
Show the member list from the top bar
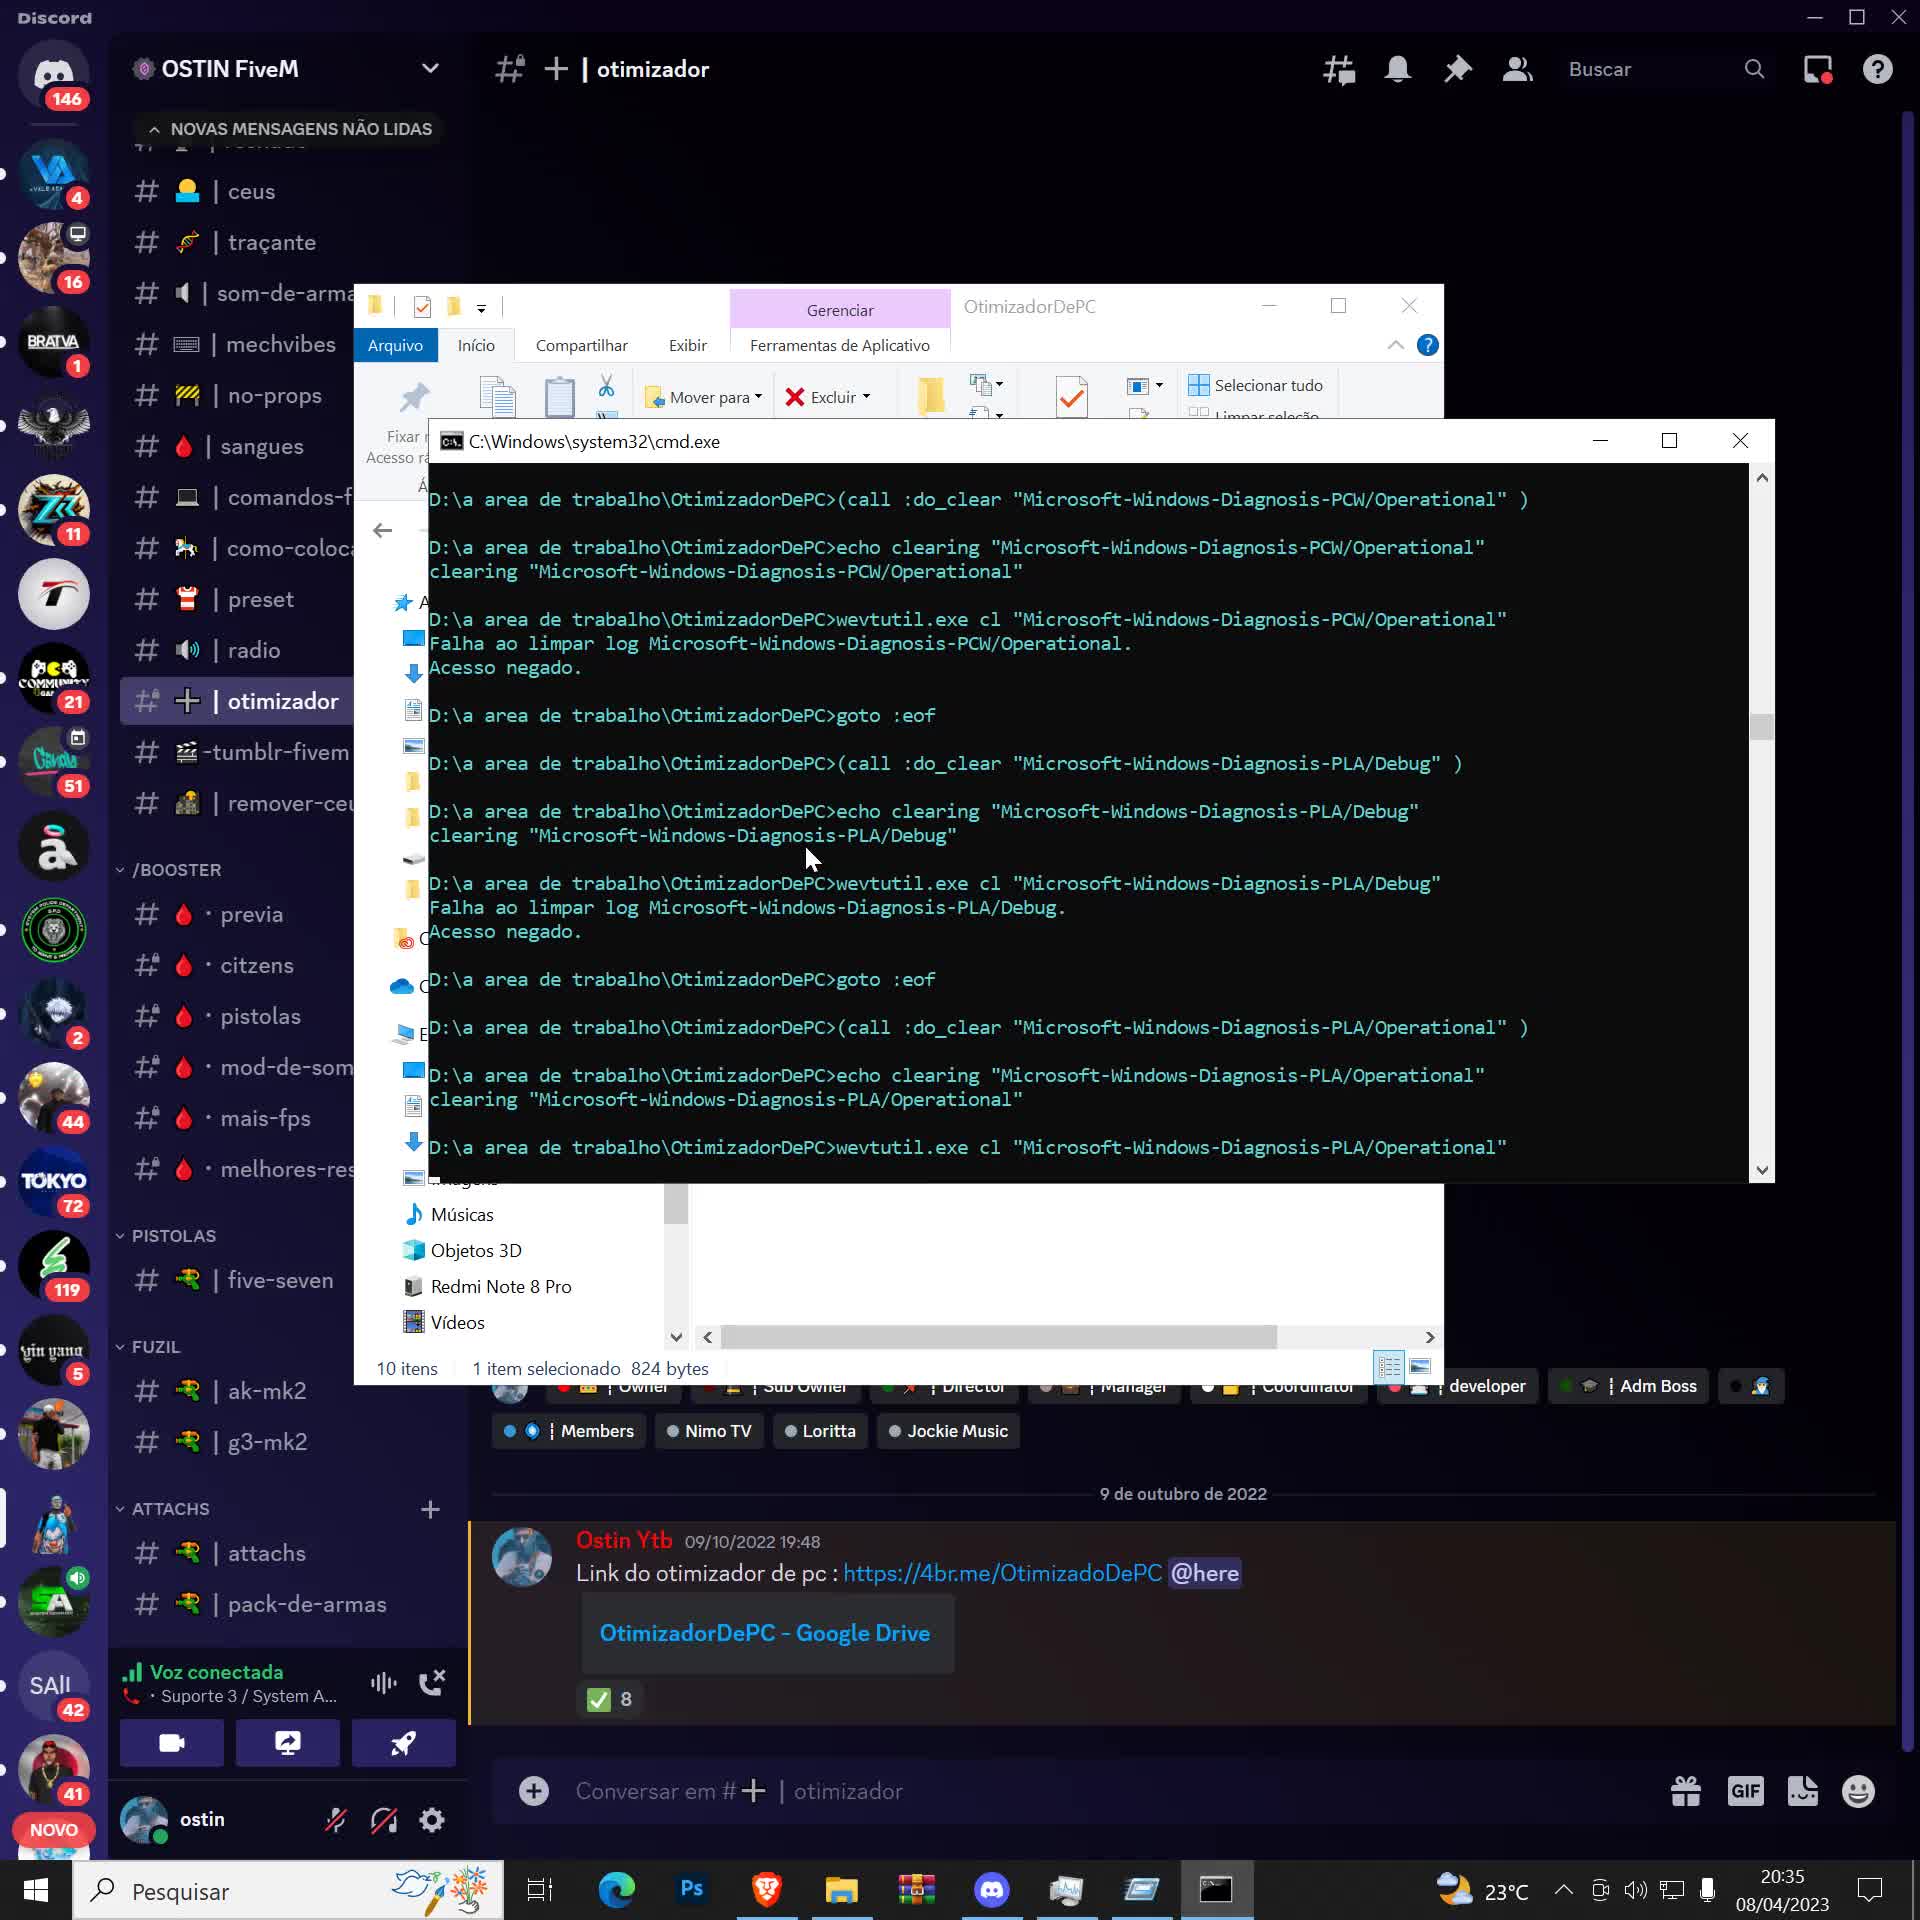tap(1517, 69)
